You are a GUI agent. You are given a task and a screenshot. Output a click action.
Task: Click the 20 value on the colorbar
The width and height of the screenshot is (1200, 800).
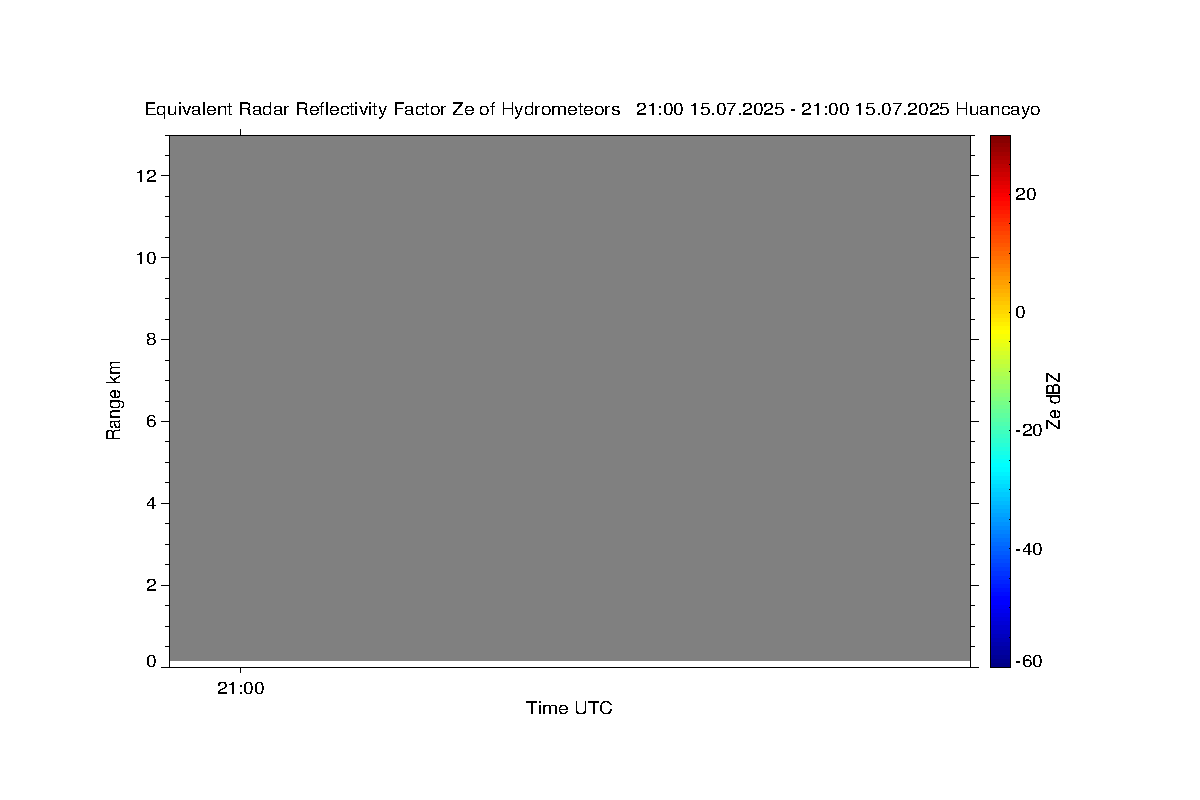coord(1025,194)
